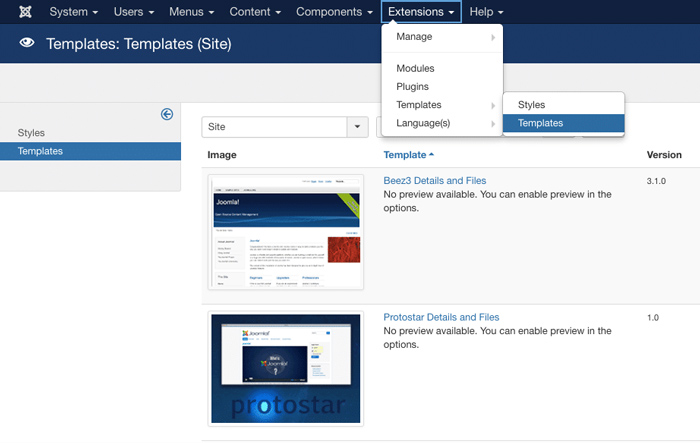The height and width of the screenshot is (443, 700).
Task: Click the eye icon beside Templates title
Action: click(x=27, y=43)
